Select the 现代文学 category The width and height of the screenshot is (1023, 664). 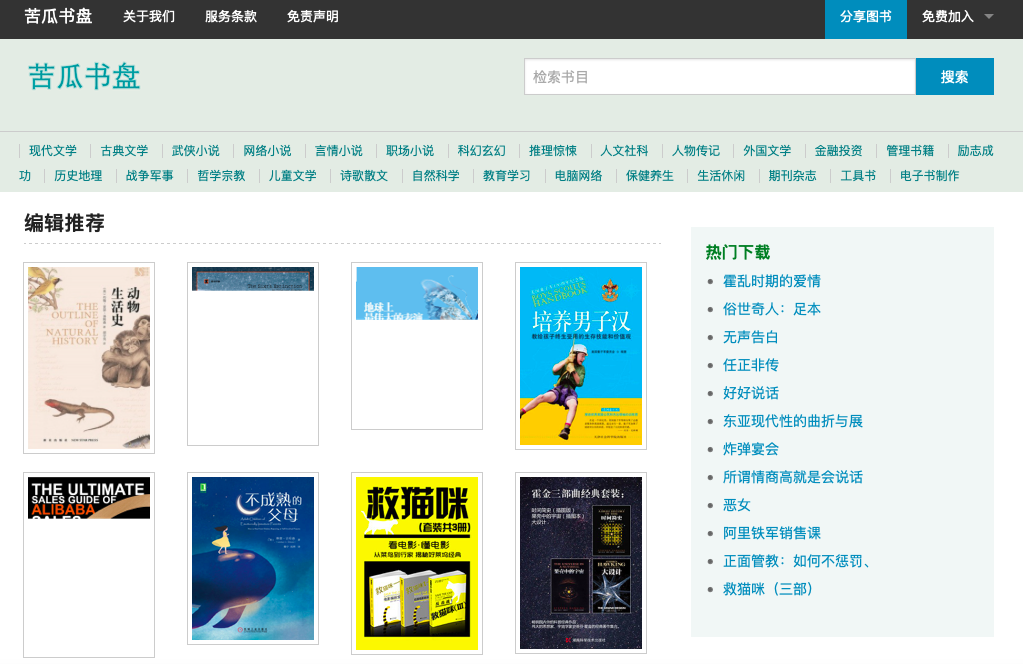[53, 151]
